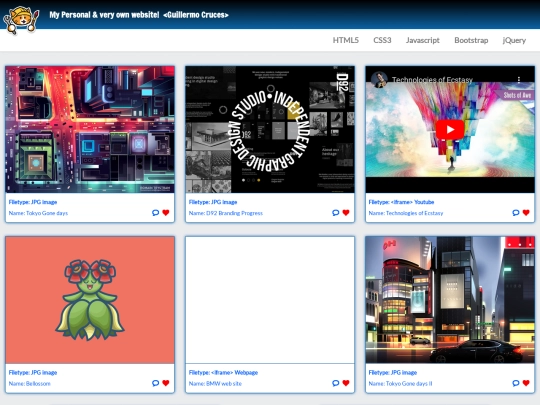The image size is (540, 405).
Task: Comment on the D92 Branding Progress card
Action: pyautogui.click(x=335, y=213)
